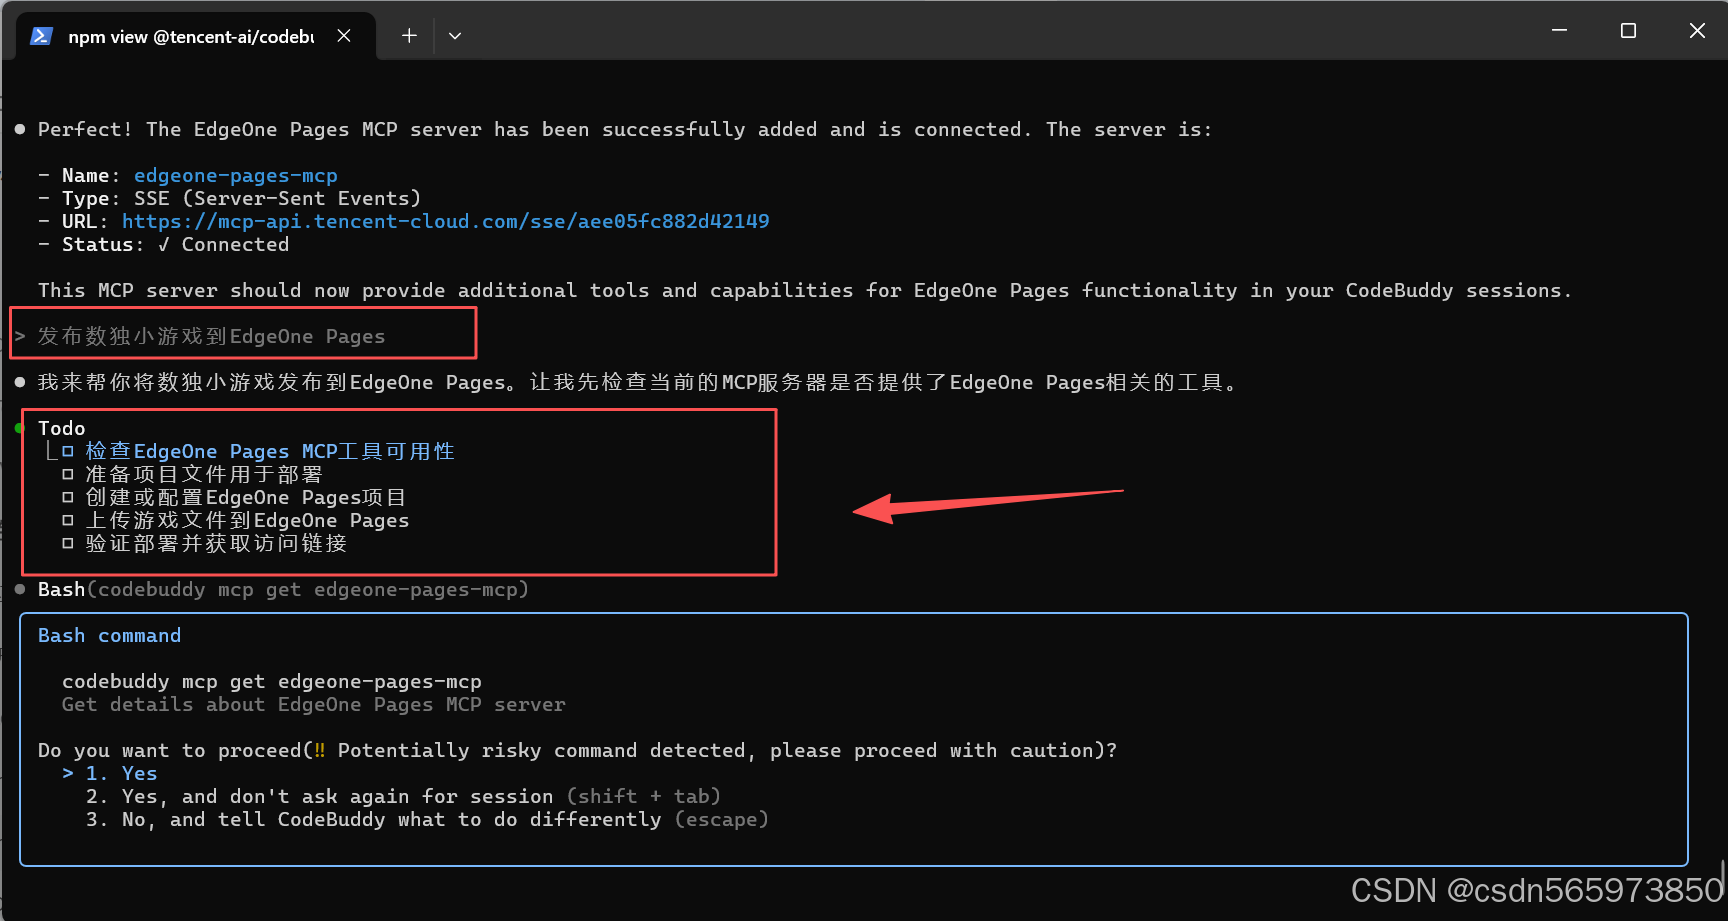Click the 我来帮你将数独小游戏发布到EdgeOne Pages message
1728x921 pixels.
point(637,382)
